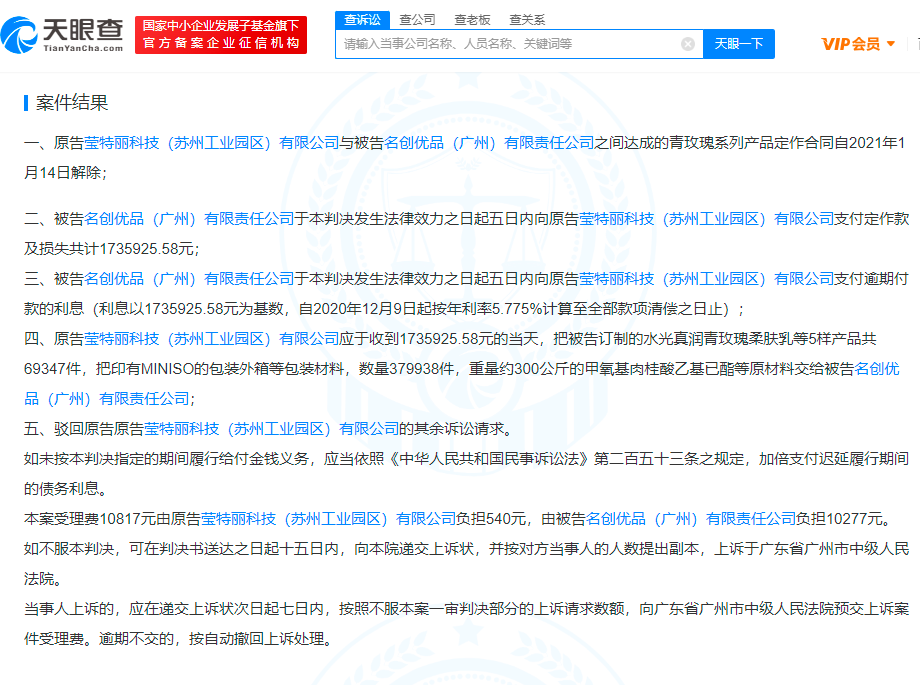Click the red 官方备案企业征信机构 banner
This screenshot has height=685, width=920.
coord(221,35)
